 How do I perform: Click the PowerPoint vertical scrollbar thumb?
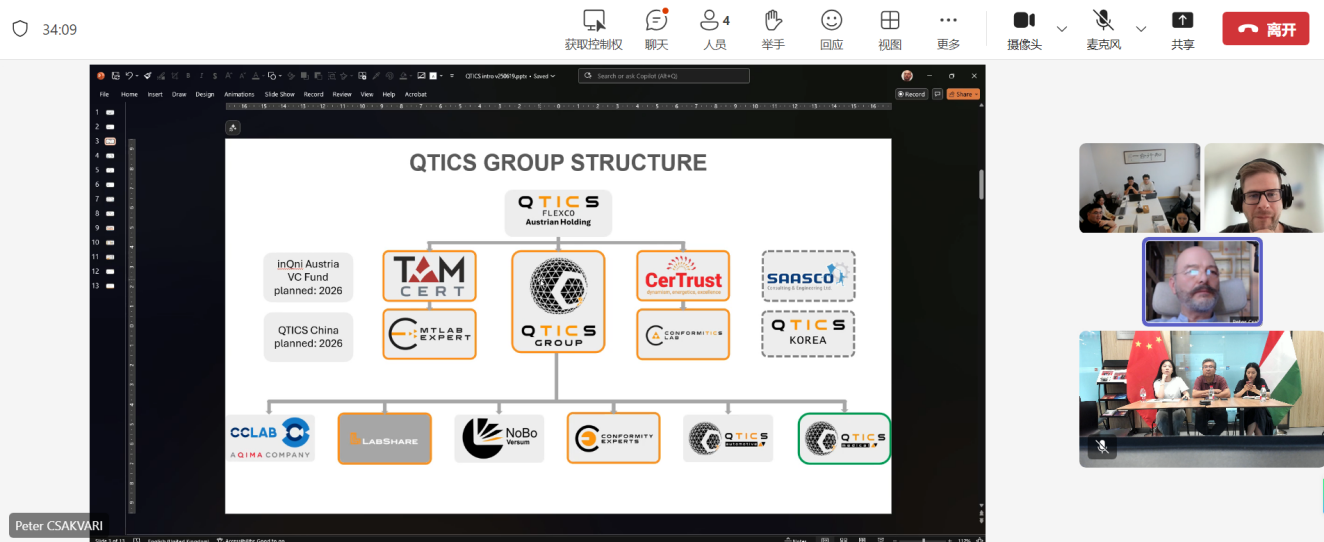[981, 184]
